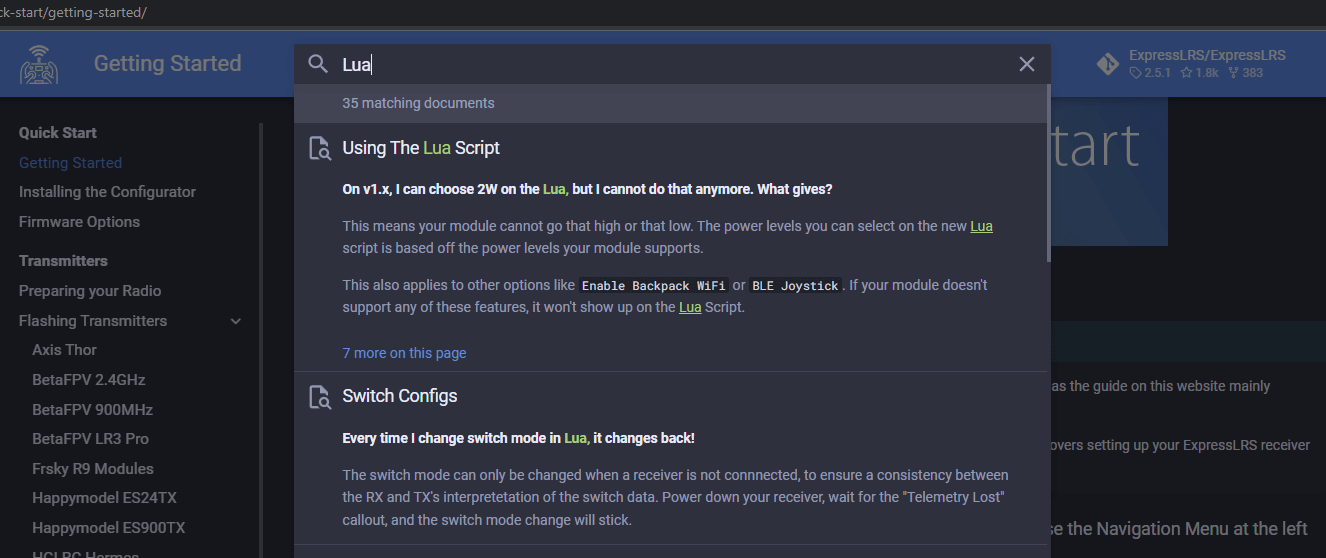
Task: Click the ExpressLRS logo icon
Action: pyautogui.click(x=39, y=64)
